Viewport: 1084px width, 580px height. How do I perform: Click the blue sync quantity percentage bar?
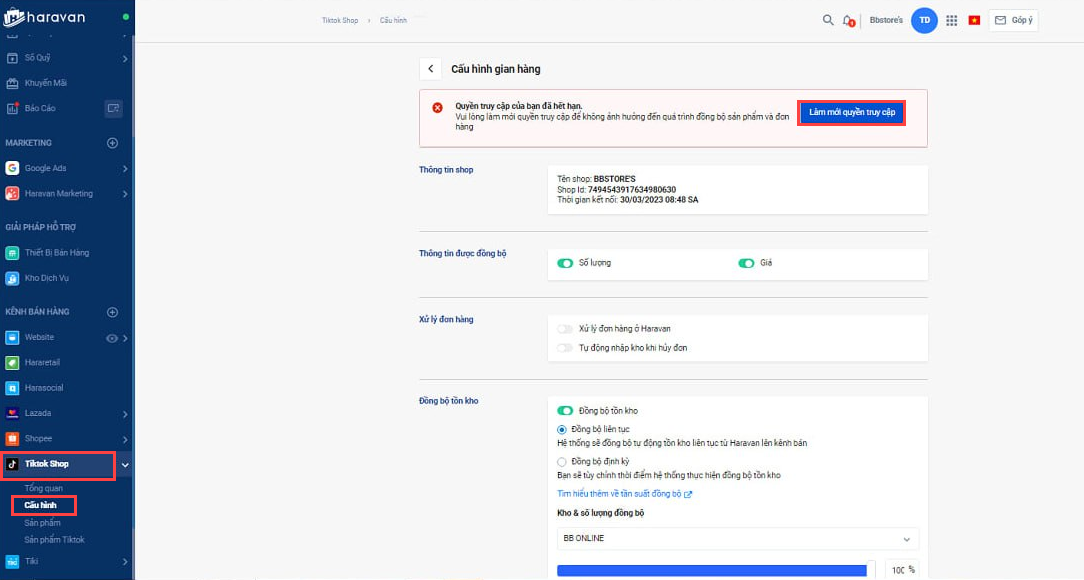pyautogui.click(x=711, y=570)
